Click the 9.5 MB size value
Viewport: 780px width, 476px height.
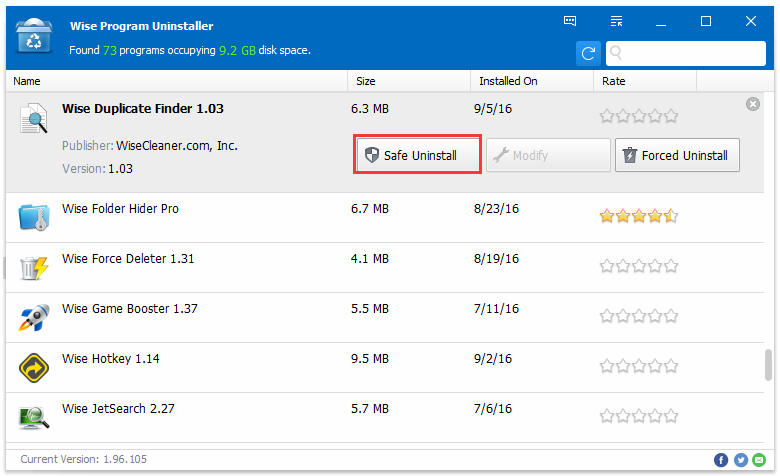pos(370,359)
